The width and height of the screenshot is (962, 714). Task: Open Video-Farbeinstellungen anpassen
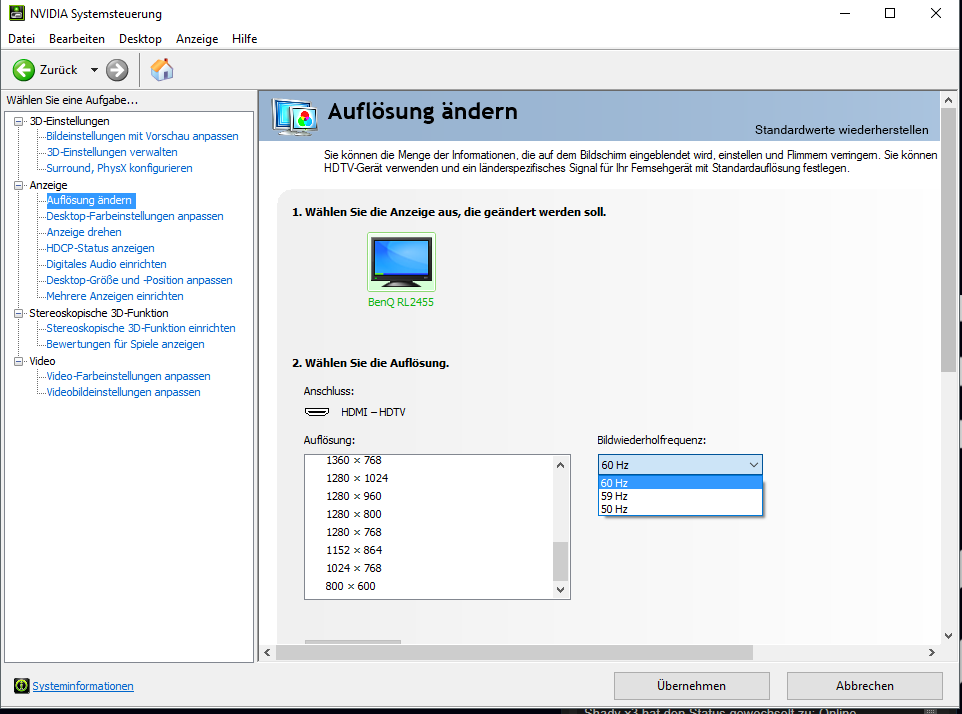[129, 376]
